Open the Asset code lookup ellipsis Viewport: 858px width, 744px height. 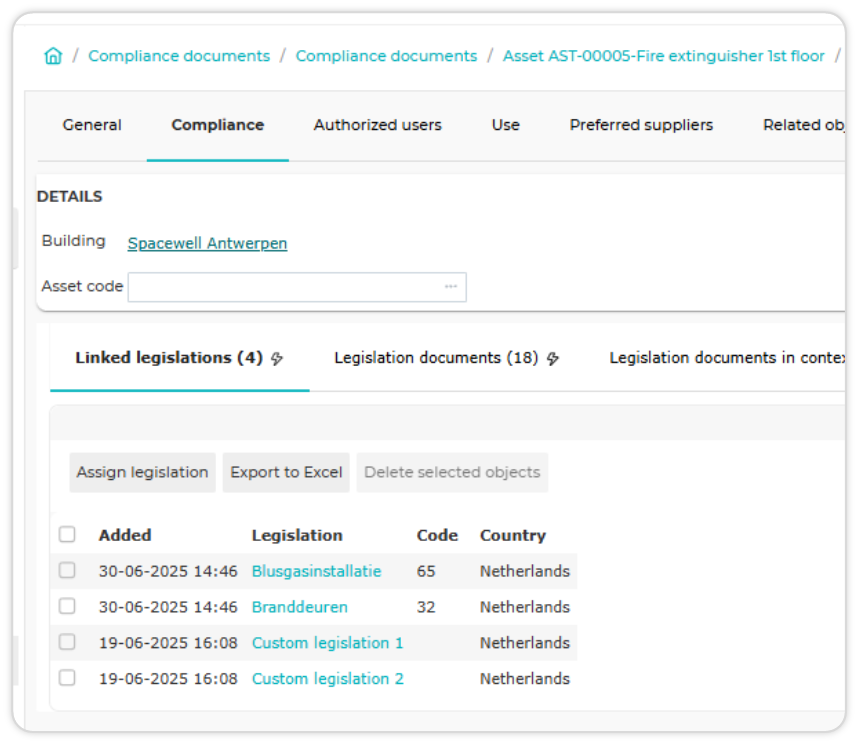(x=451, y=287)
